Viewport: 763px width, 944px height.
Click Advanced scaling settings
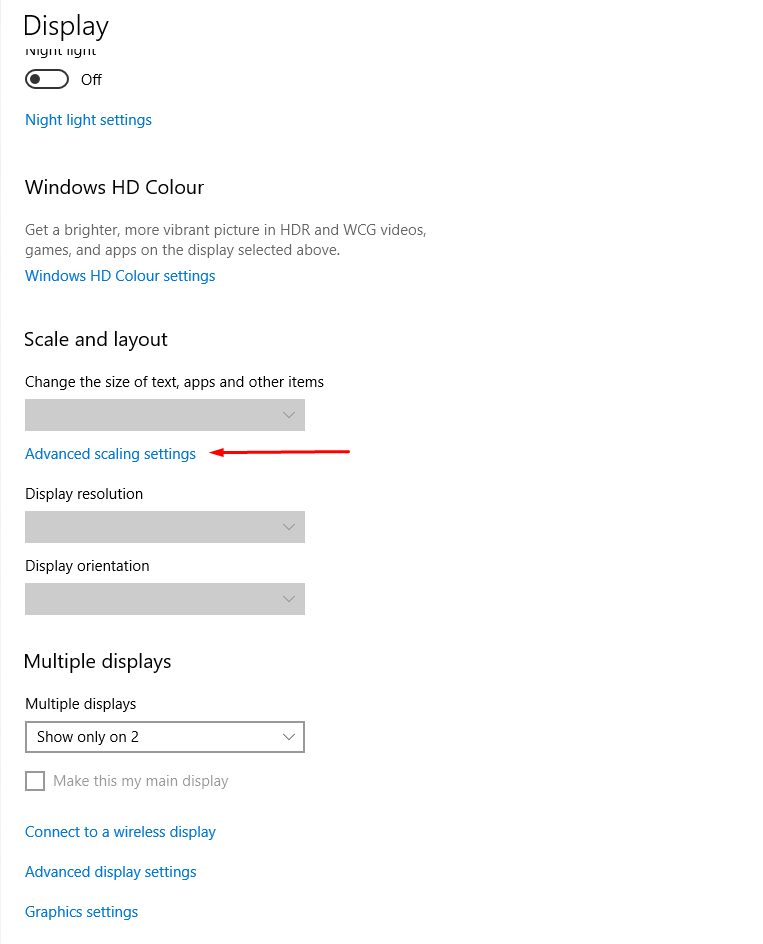pos(110,453)
